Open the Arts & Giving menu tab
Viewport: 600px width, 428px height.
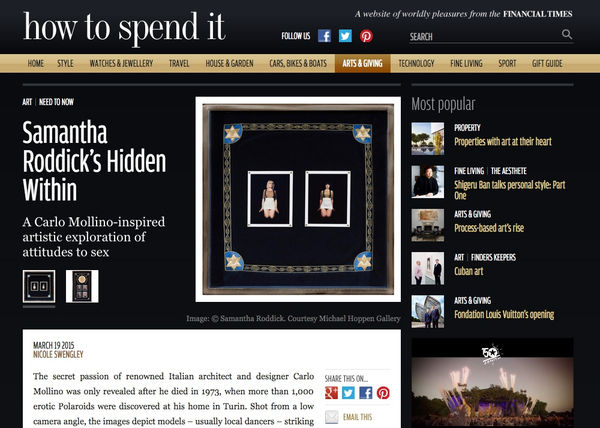pos(362,63)
